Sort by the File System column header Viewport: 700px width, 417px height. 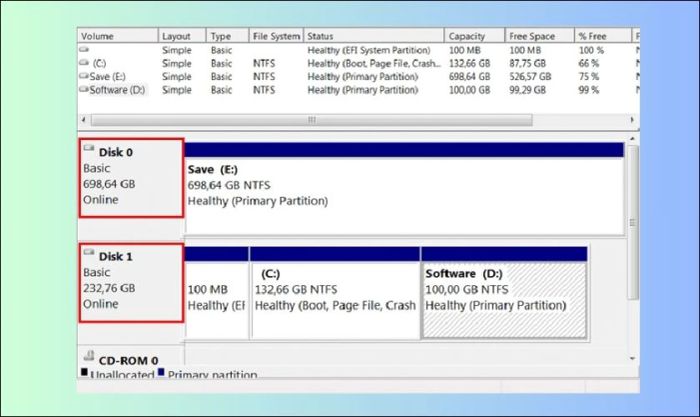[x=276, y=36]
